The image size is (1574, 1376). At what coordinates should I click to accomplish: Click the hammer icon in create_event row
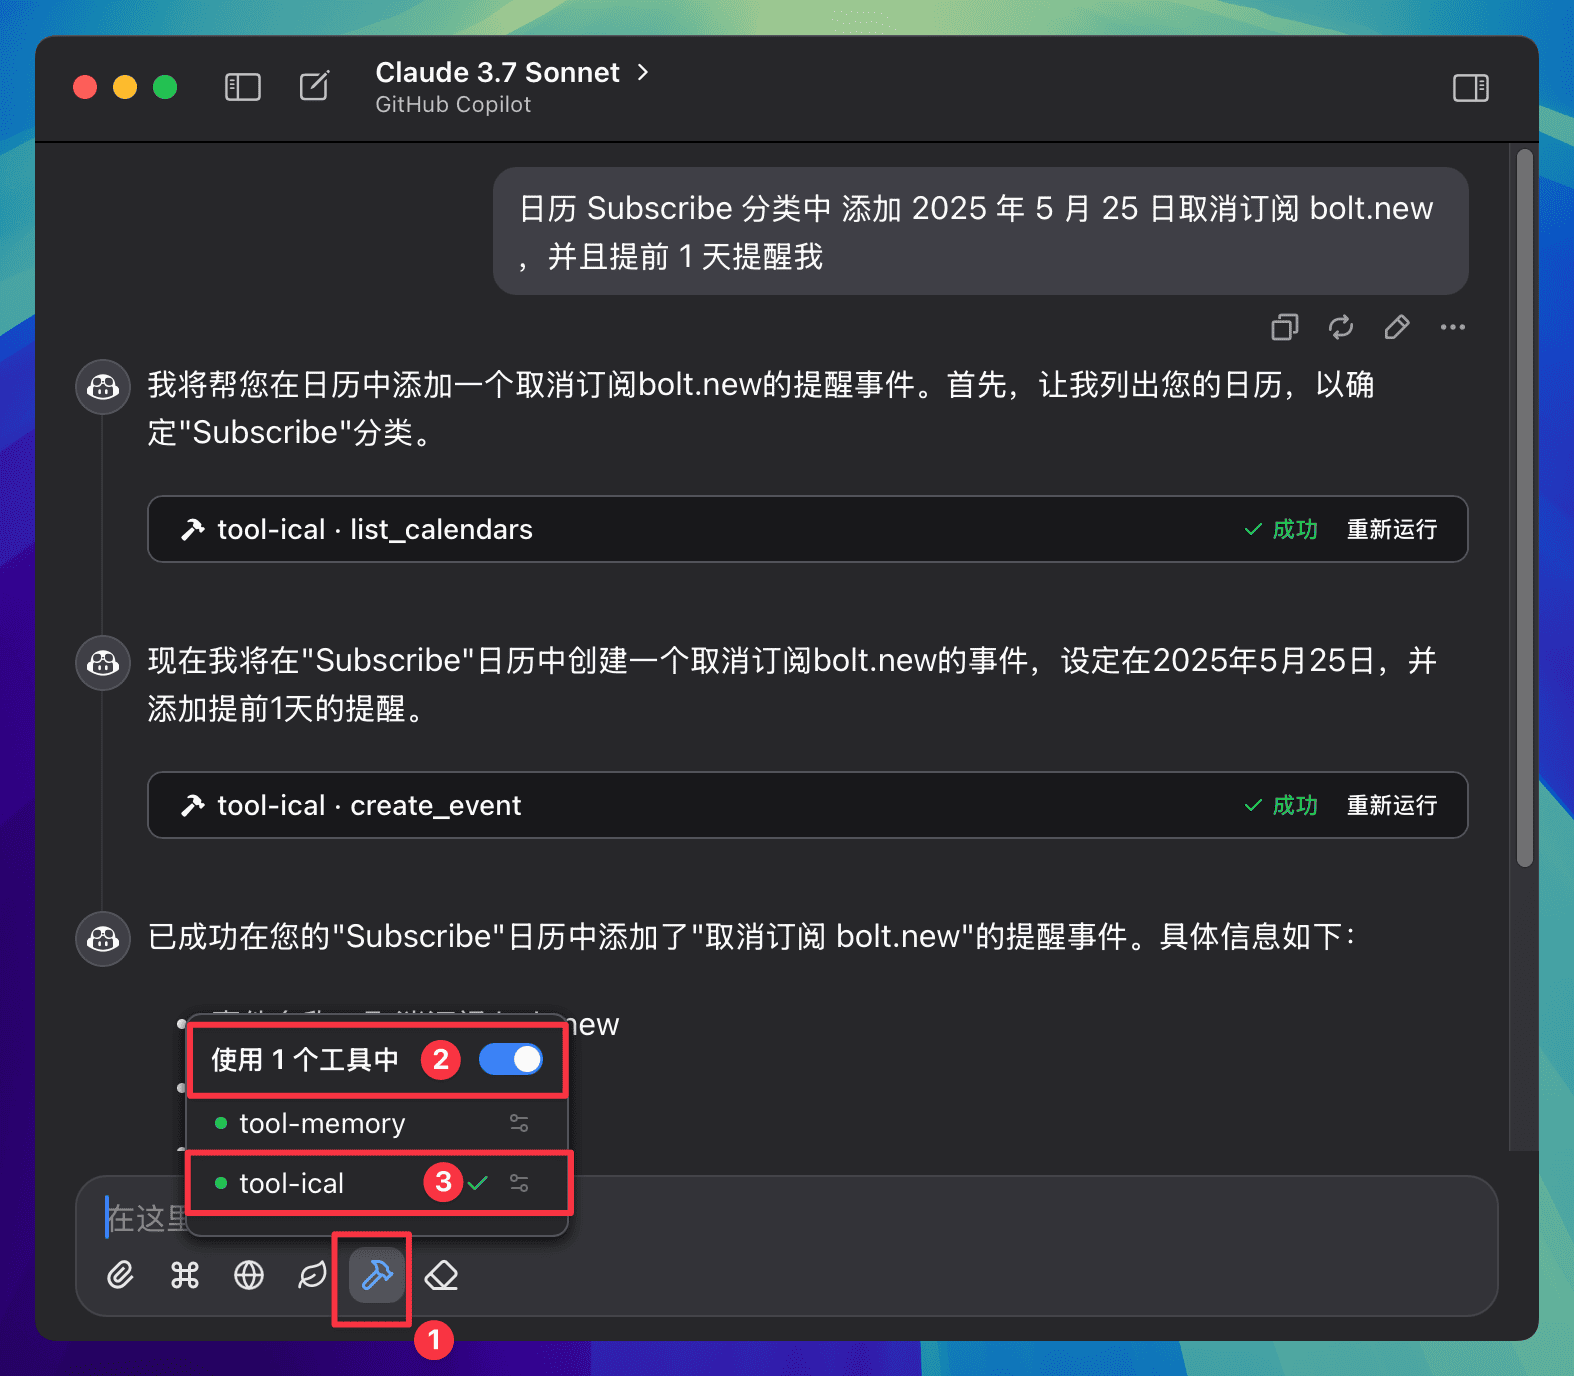click(192, 805)
